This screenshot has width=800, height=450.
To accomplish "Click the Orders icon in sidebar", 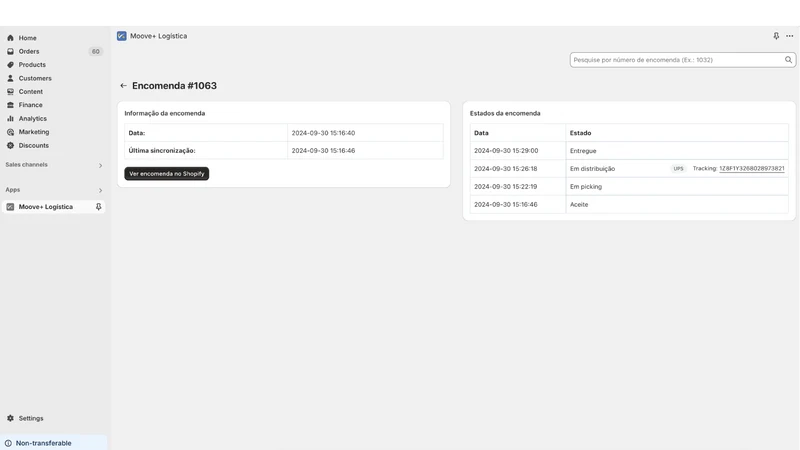I will [x=10, y=51].
